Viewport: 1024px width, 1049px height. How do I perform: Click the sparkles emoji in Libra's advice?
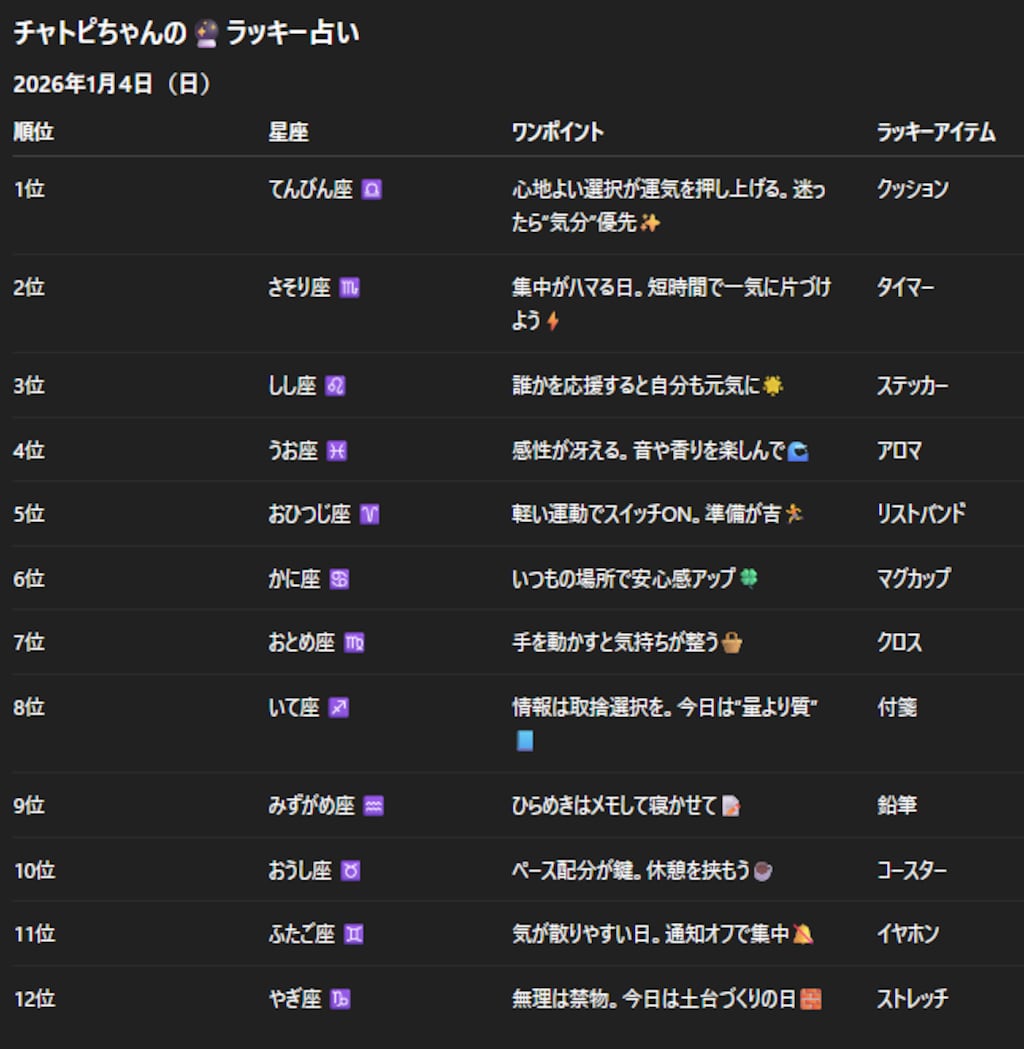coord(649,223)
